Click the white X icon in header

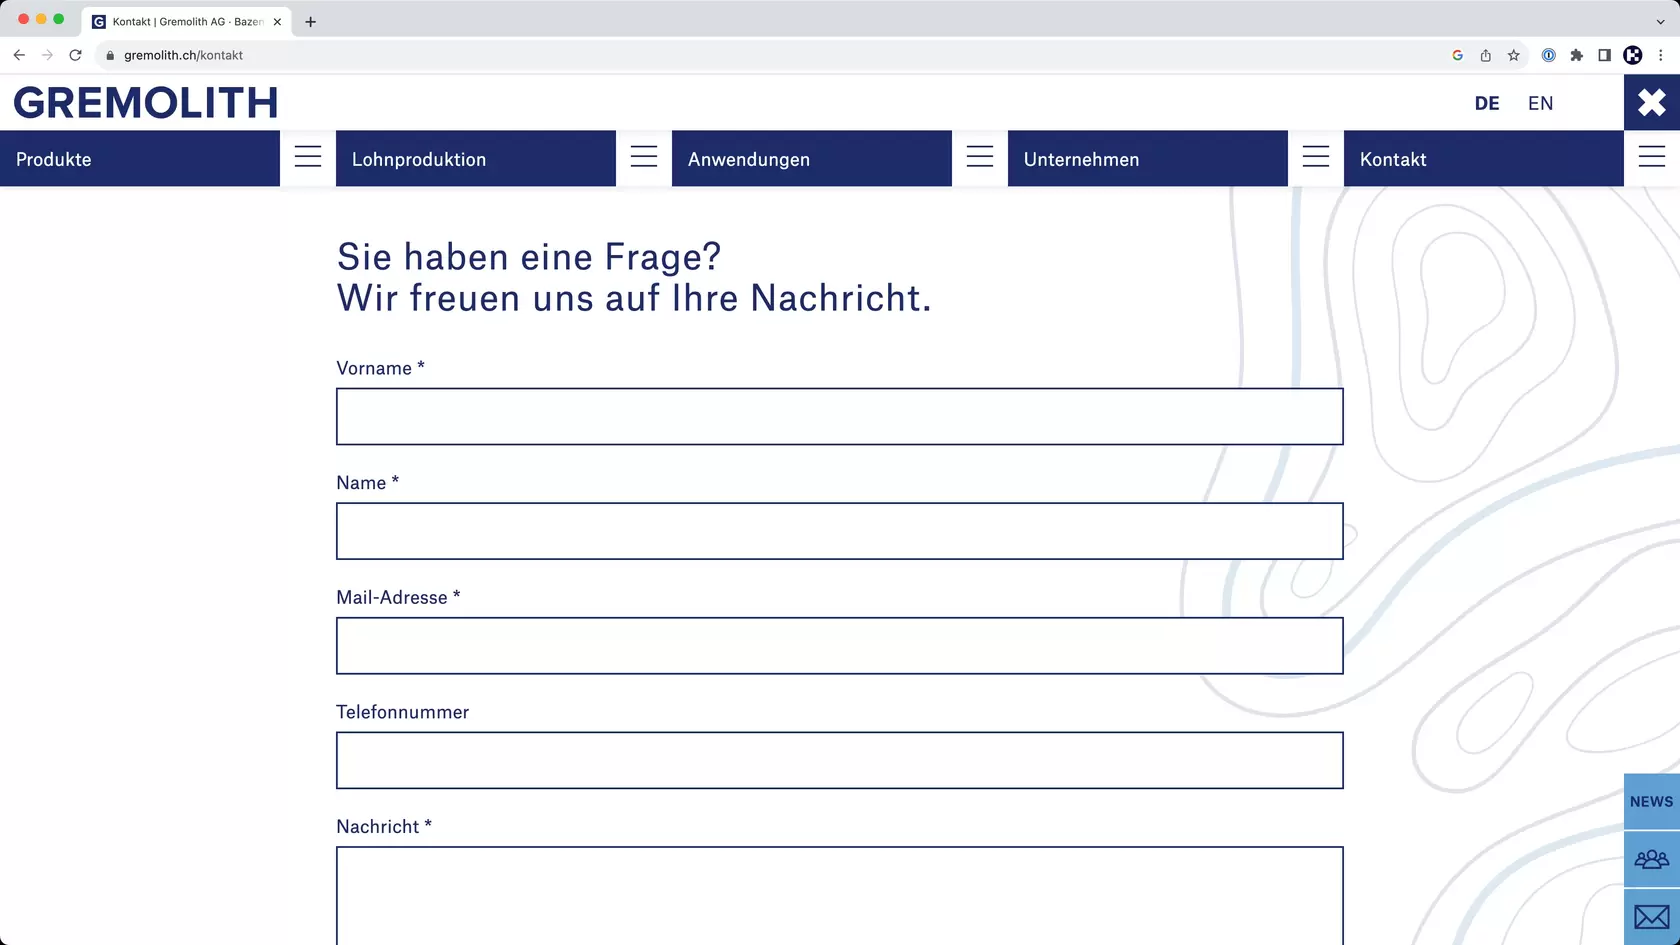tap(1651, 102)
